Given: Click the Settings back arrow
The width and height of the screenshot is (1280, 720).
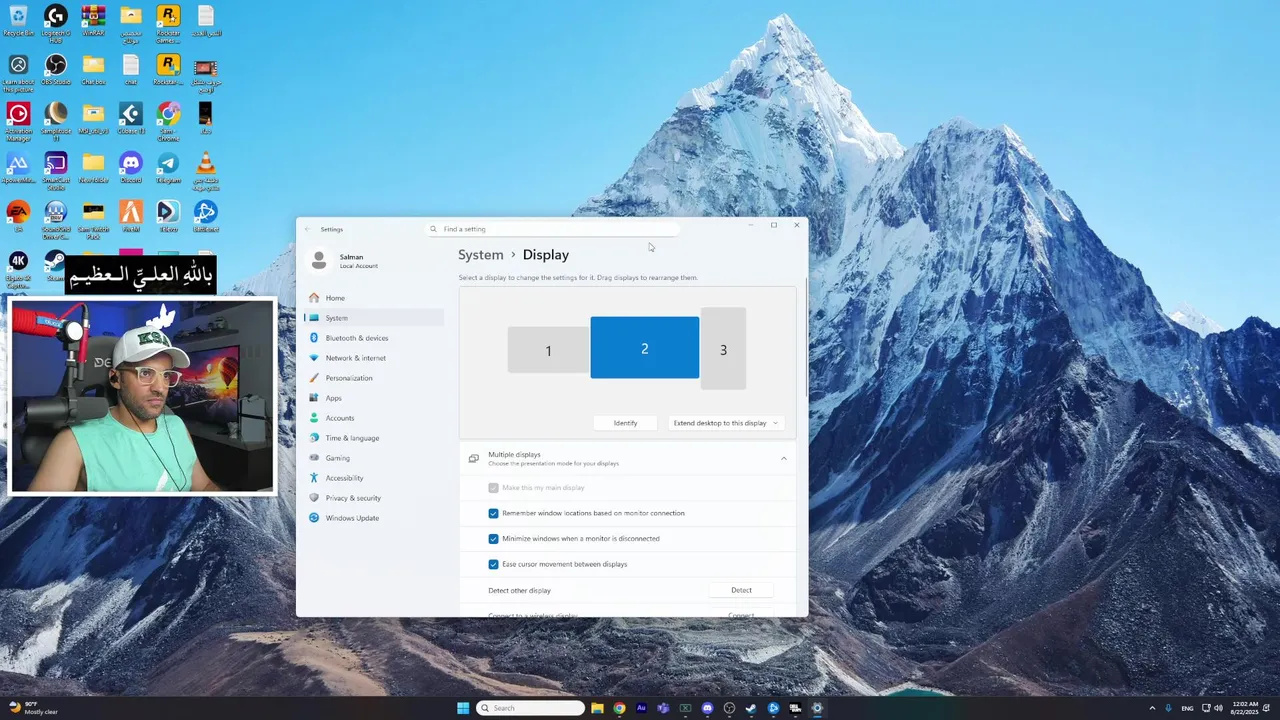Looking at the screenshot, I should click(308, 229).
